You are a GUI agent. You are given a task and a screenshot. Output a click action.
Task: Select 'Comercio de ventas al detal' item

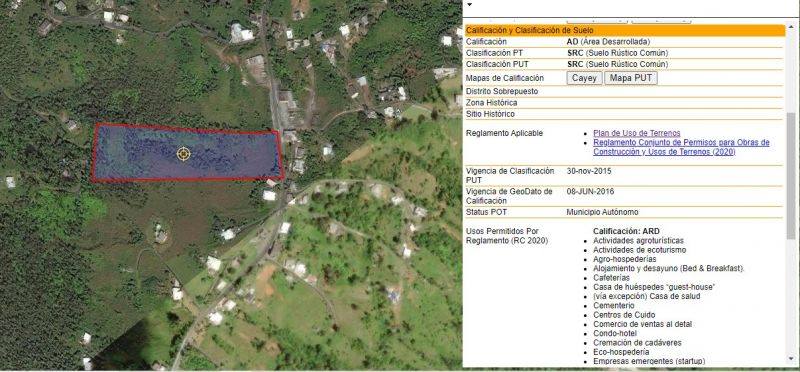pos(643,324)
